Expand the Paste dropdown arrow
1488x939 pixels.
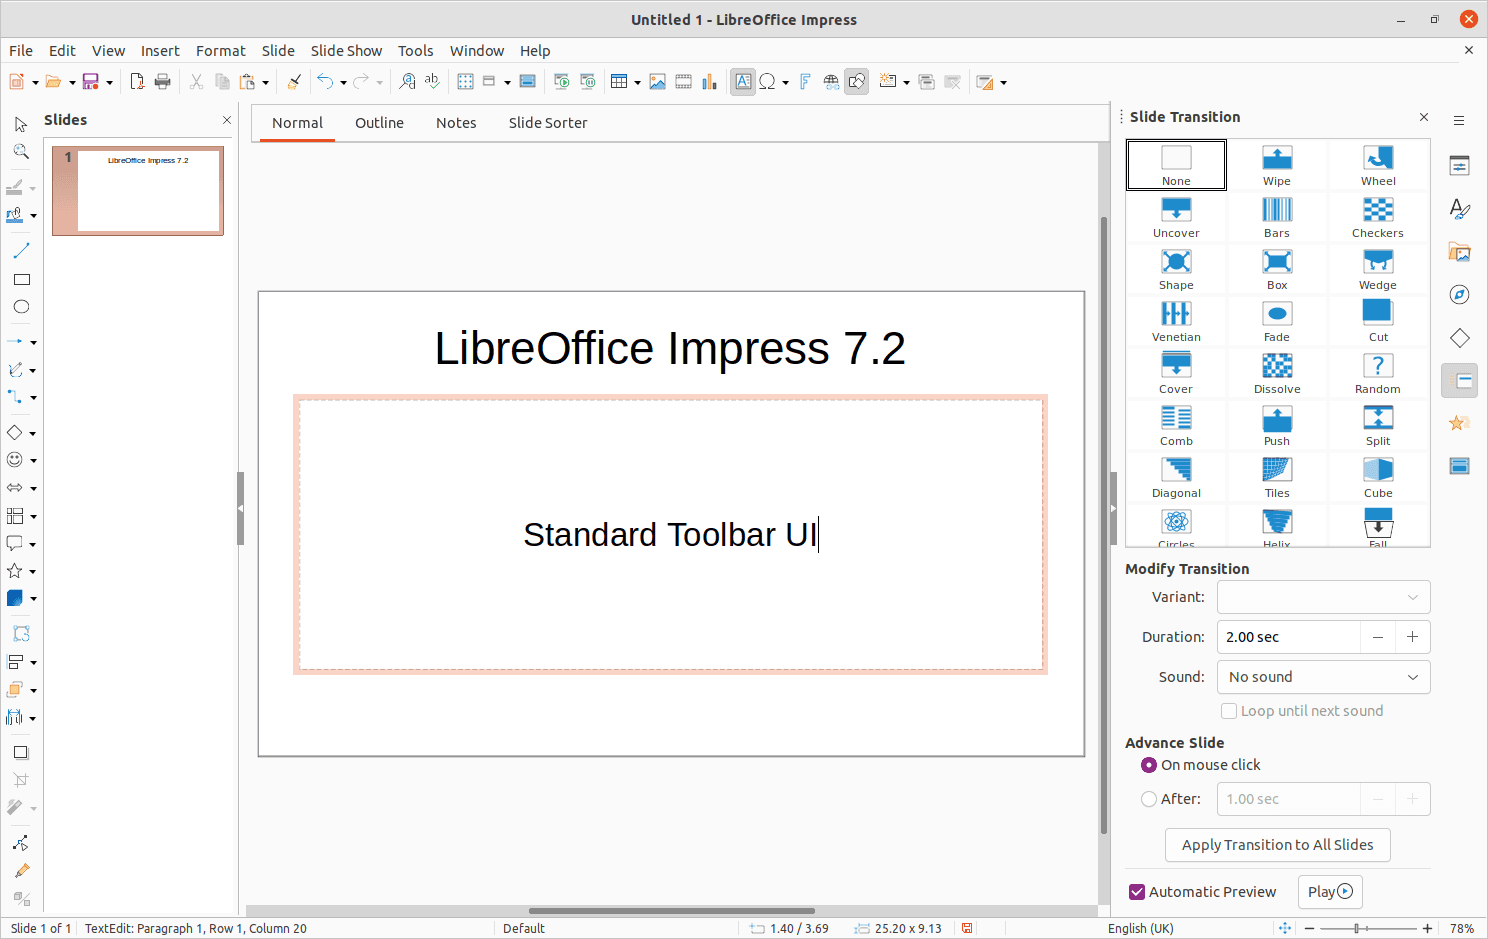(x=265, y=82)
